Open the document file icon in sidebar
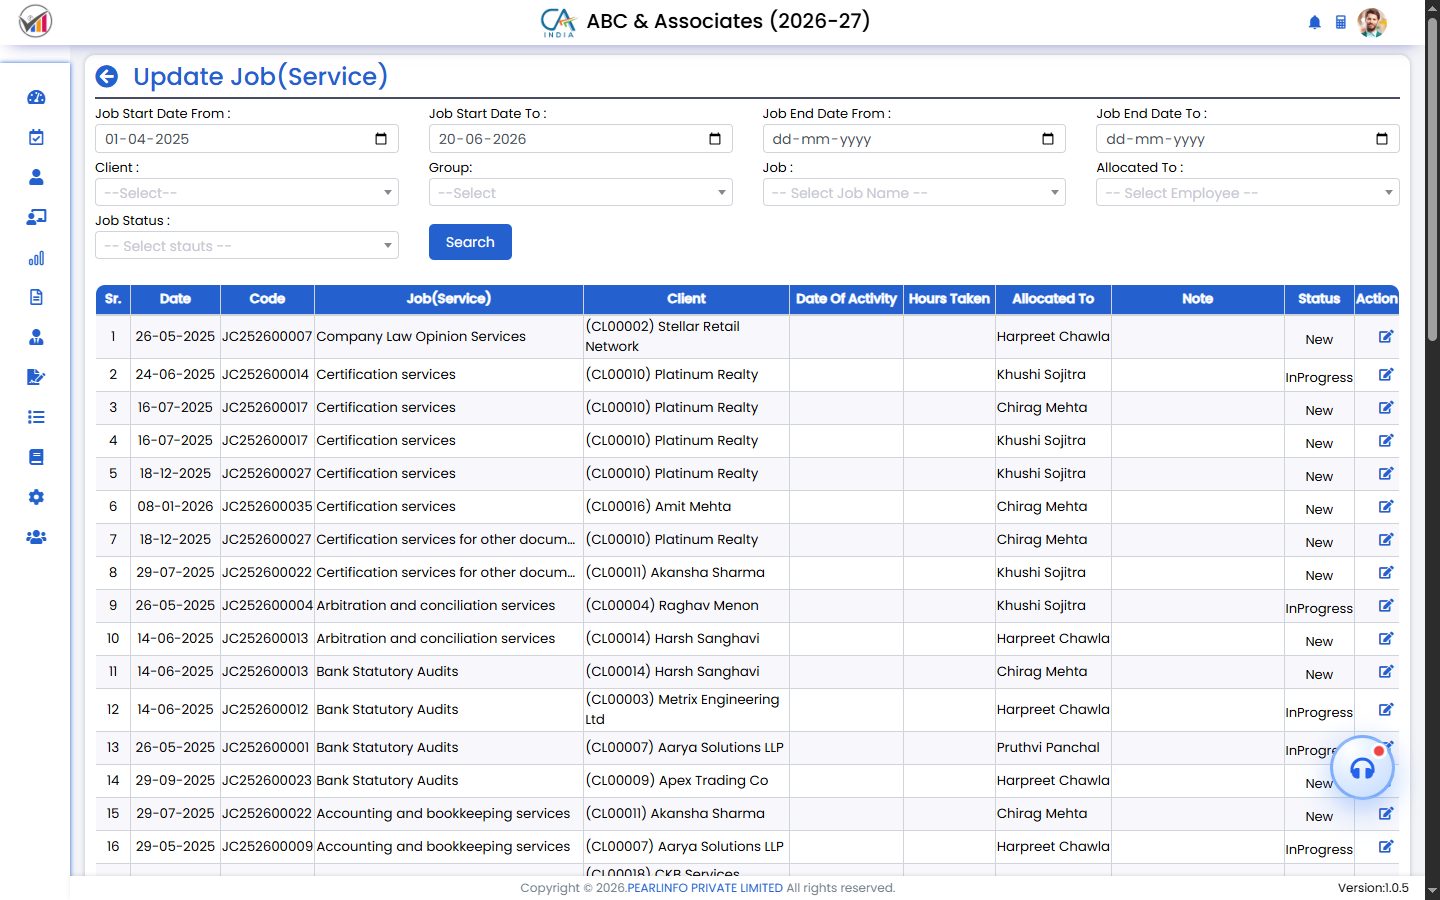Image resolution: width=1440 pixels, height=900 pixels. click(36, 297)
